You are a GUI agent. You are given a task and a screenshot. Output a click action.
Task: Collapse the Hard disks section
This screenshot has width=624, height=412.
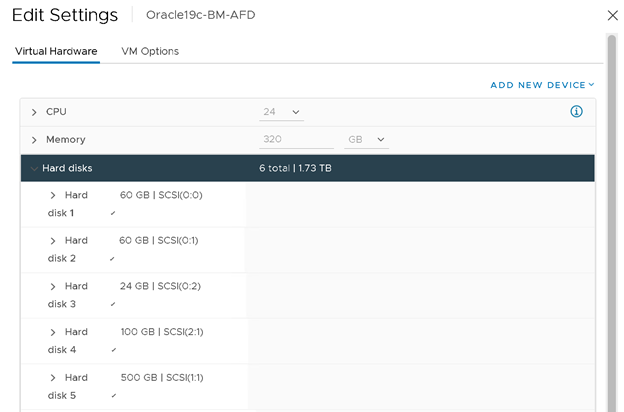[34, 168]
